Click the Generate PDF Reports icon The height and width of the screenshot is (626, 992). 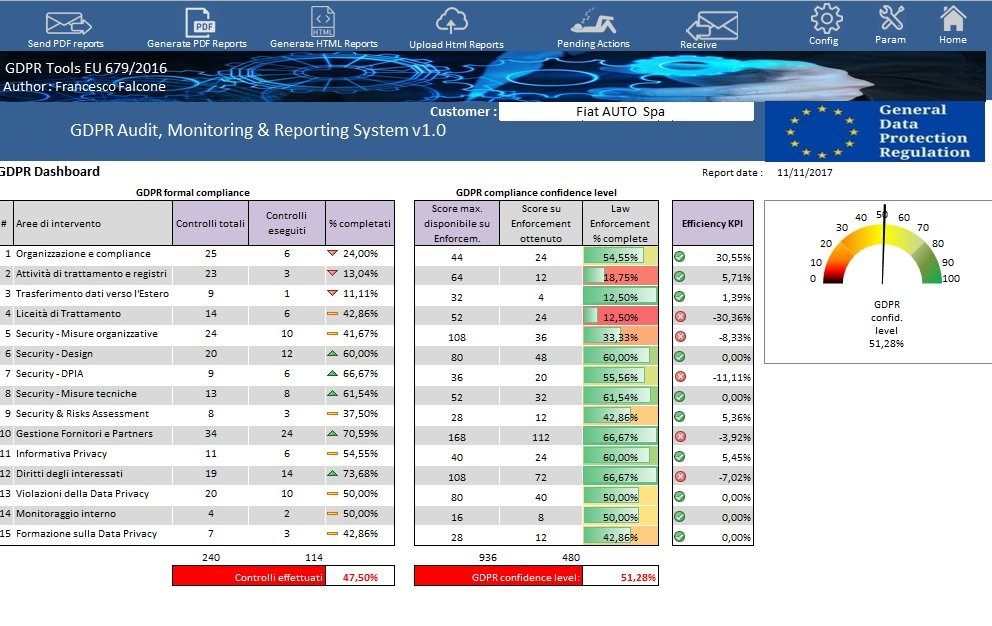coord(201,23)
